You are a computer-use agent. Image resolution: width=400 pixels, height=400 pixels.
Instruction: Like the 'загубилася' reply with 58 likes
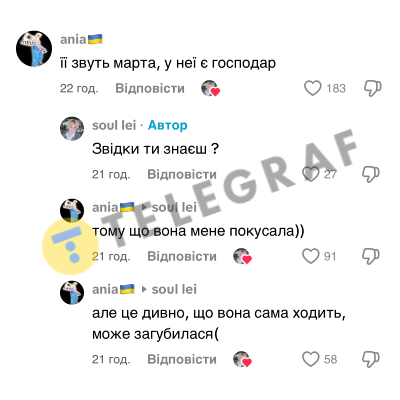310,359
